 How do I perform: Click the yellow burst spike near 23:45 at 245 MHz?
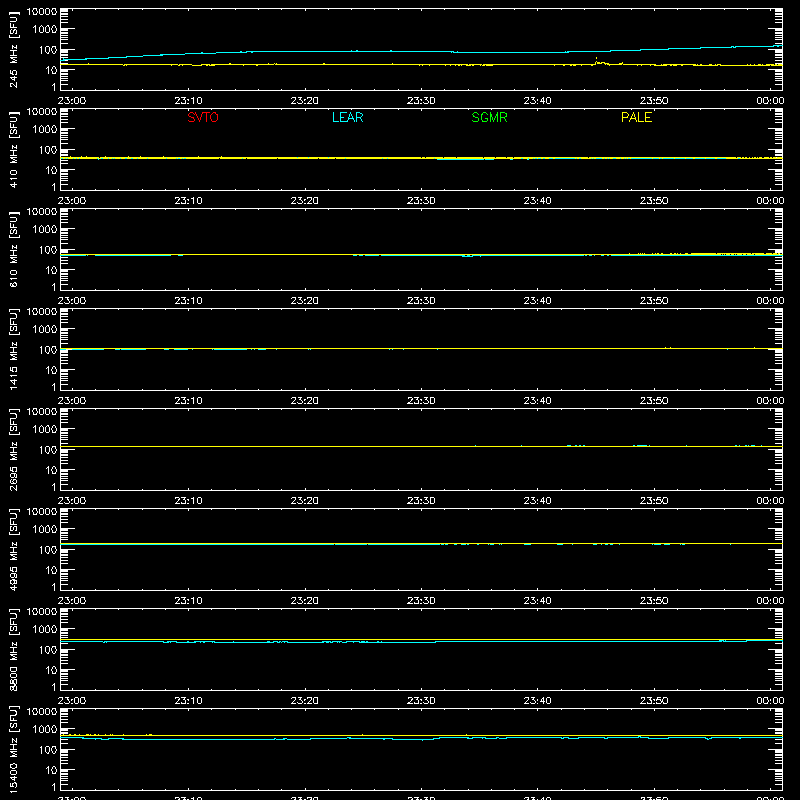[596, 60]
